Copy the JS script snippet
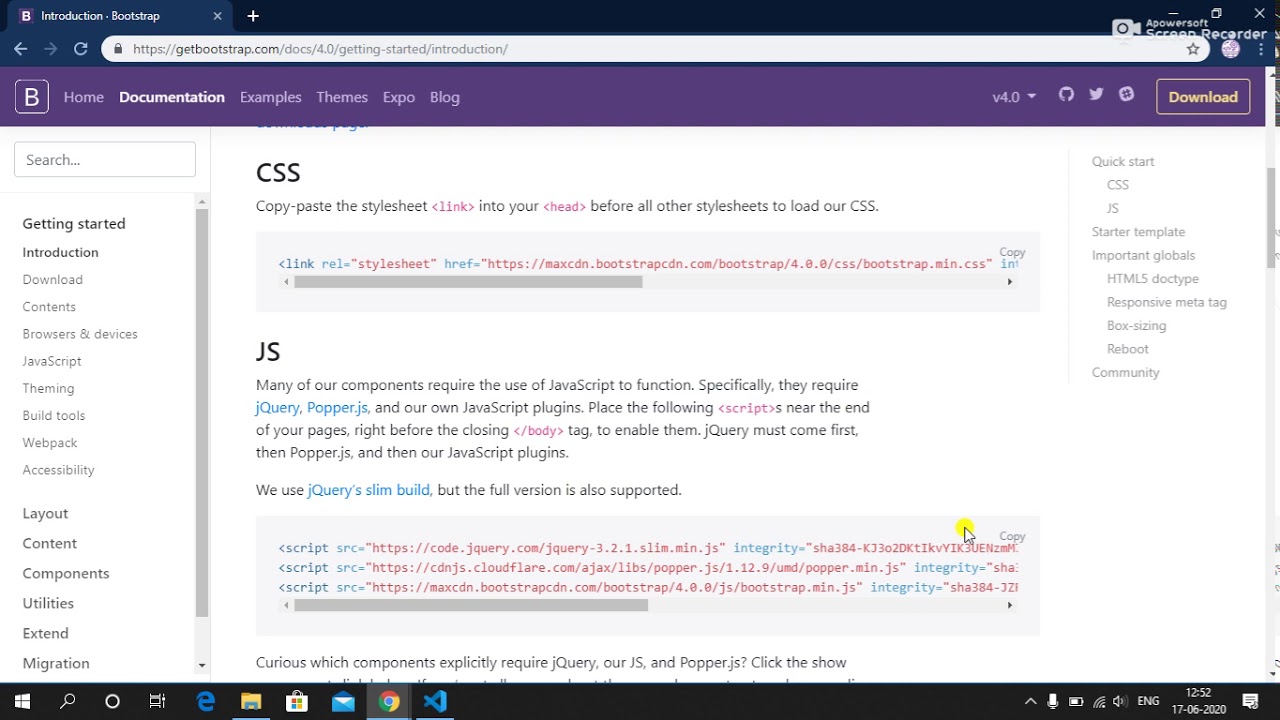This screenshot has height=720, width=1280. pyautogui.click(x=1012, y=536)
